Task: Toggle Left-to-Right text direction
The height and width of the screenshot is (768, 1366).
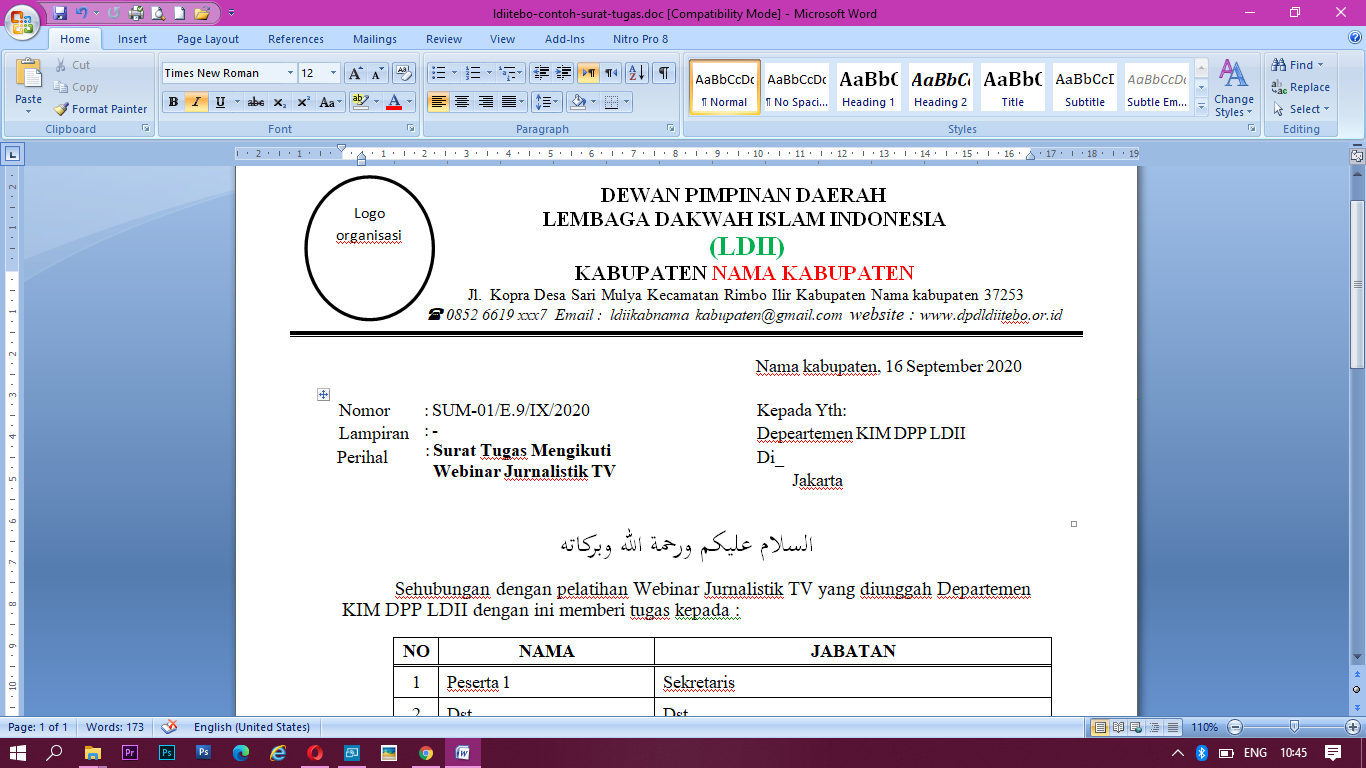Action: tap(588, 73)
